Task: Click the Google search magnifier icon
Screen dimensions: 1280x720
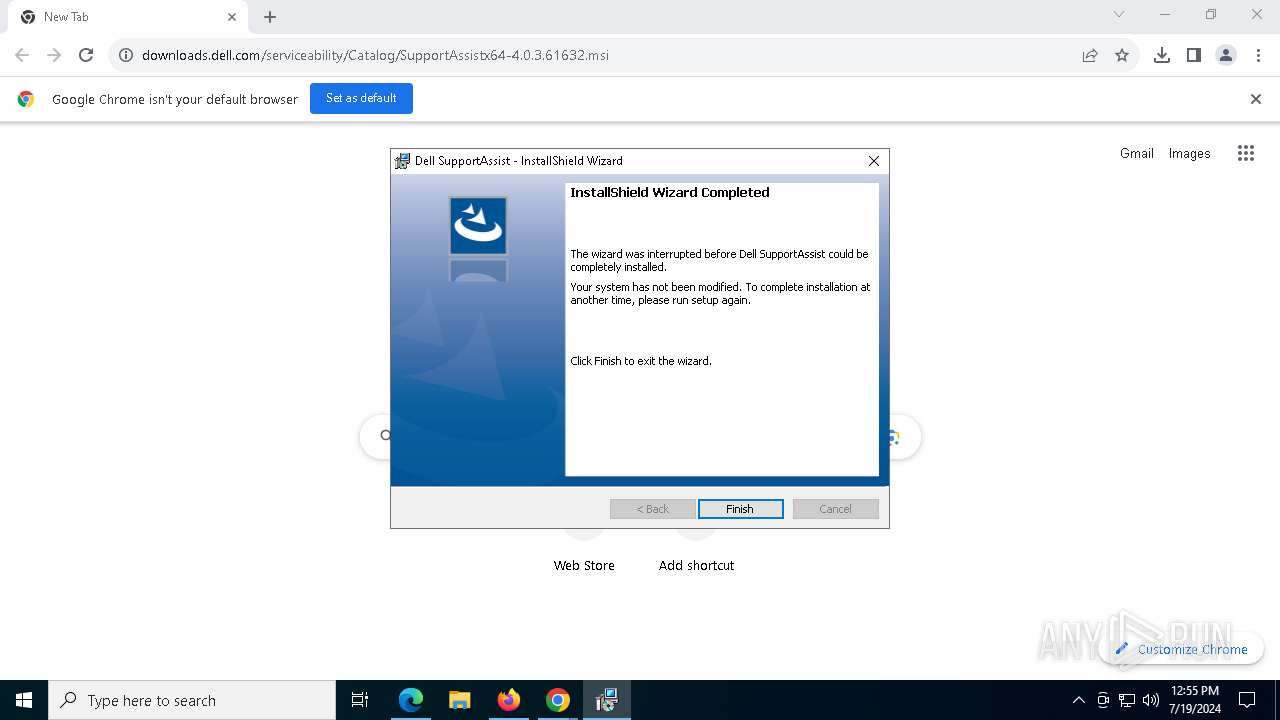Action: (x=385, y=436)
